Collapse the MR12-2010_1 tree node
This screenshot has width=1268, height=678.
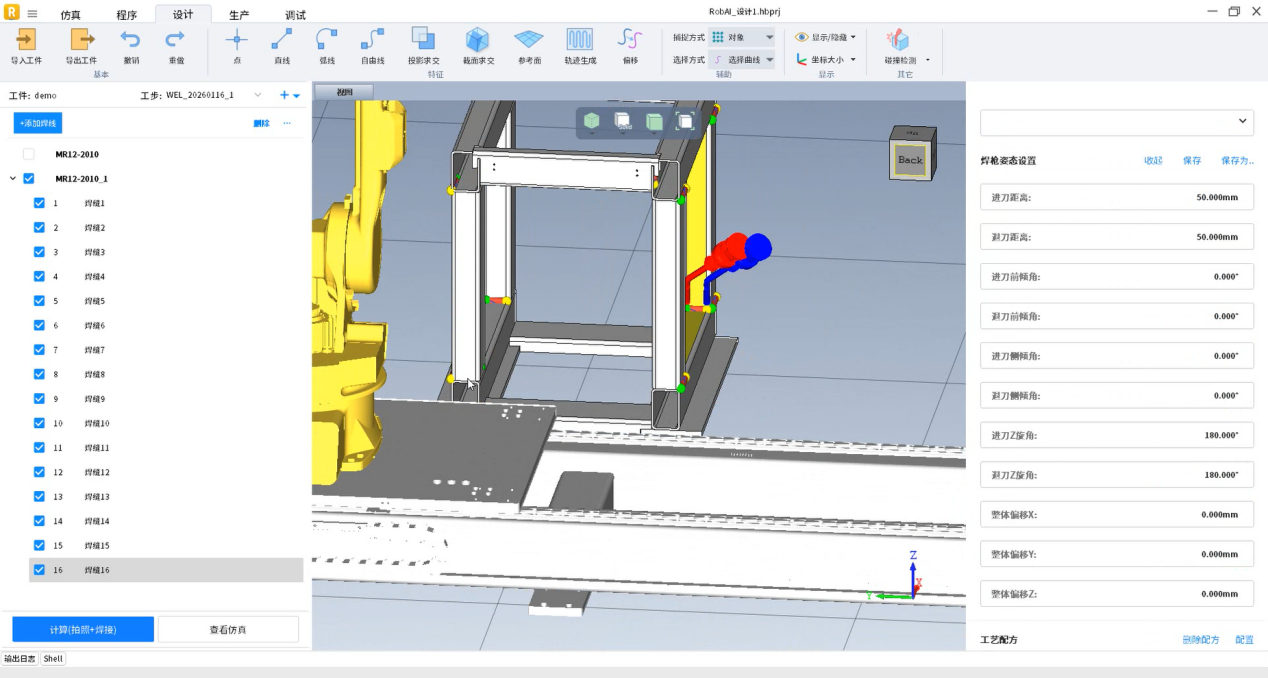13,179
